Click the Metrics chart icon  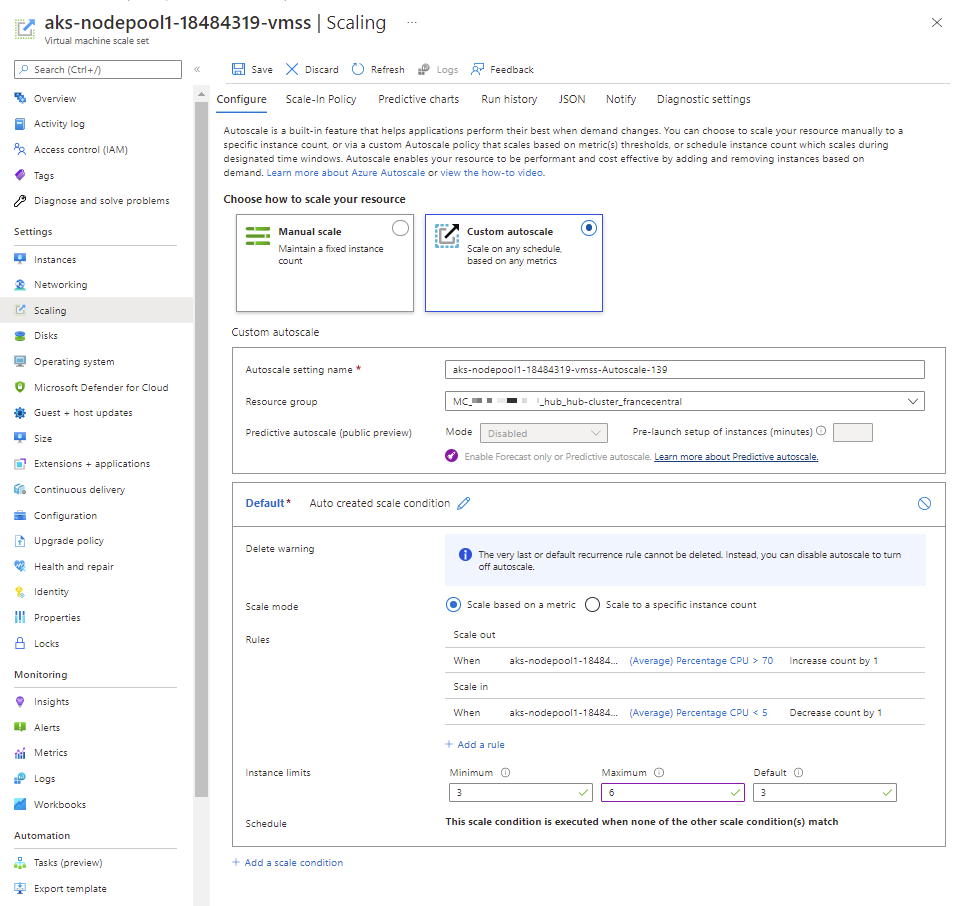click(x=20, y=753)
